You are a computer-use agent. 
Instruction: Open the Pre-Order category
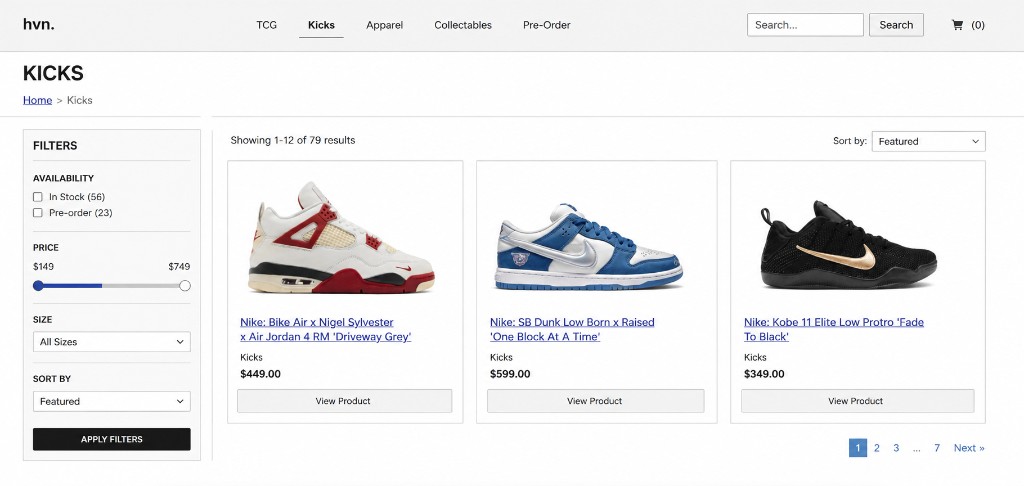click(x=547, y=25)
